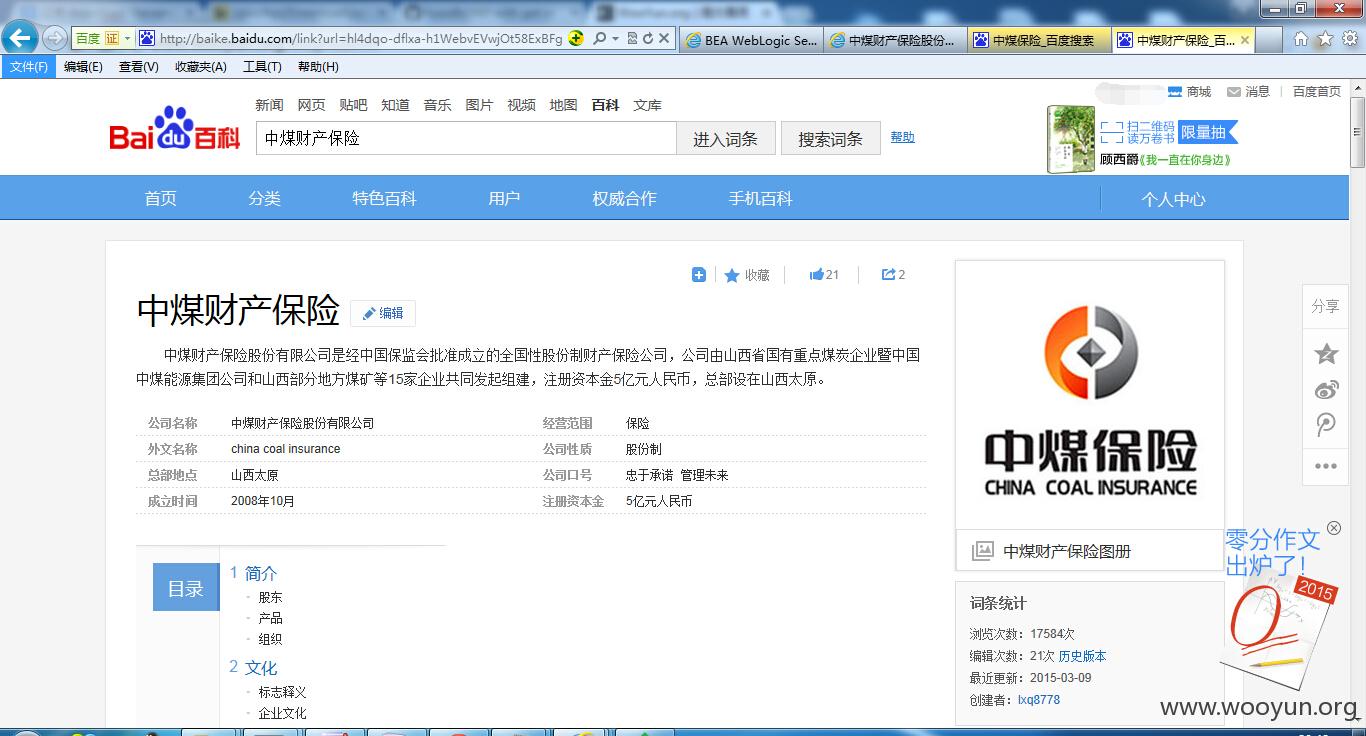The image size is (1366, 736).
Task: Switch to the 中煤财产保险股份... tab
Action: 895,40
